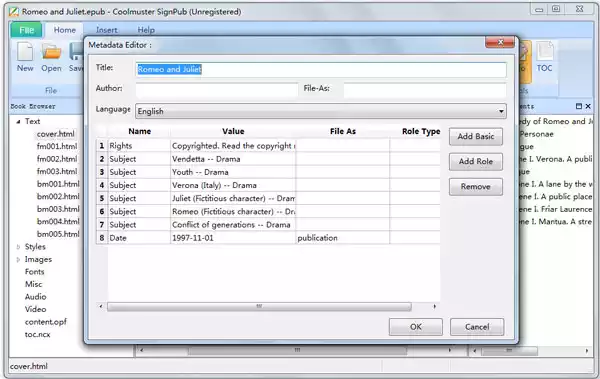
Task: Collapse the Text tree node
Action: coord(18,121)
